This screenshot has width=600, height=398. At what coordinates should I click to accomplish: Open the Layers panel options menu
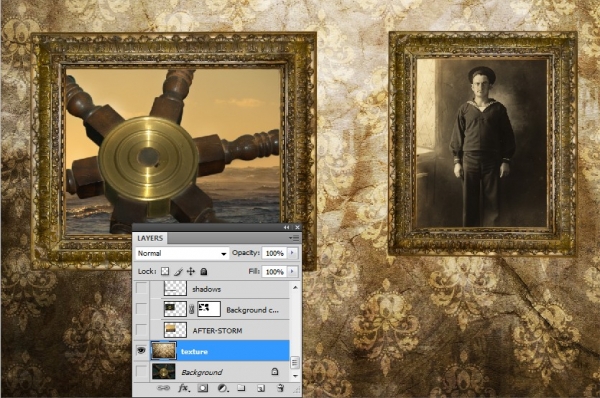pyautogui.click(x=294, y=238)
